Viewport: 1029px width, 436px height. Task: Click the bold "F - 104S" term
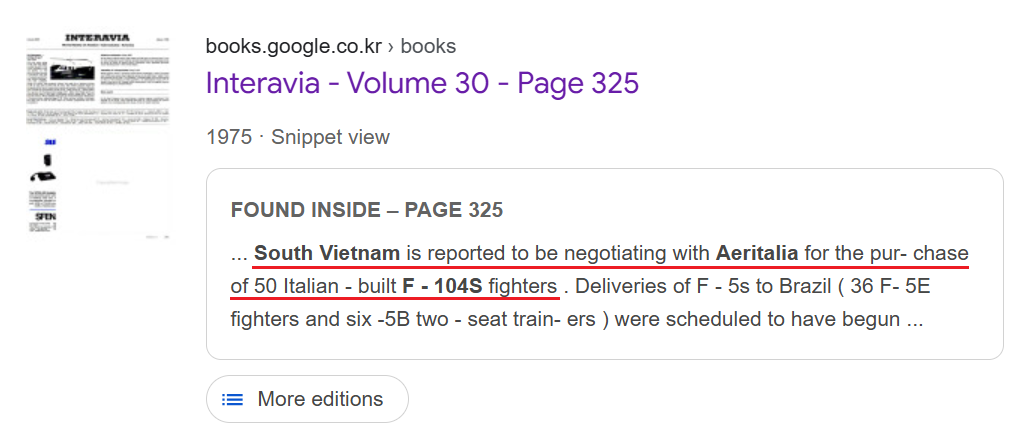click(x=442, y=287)
